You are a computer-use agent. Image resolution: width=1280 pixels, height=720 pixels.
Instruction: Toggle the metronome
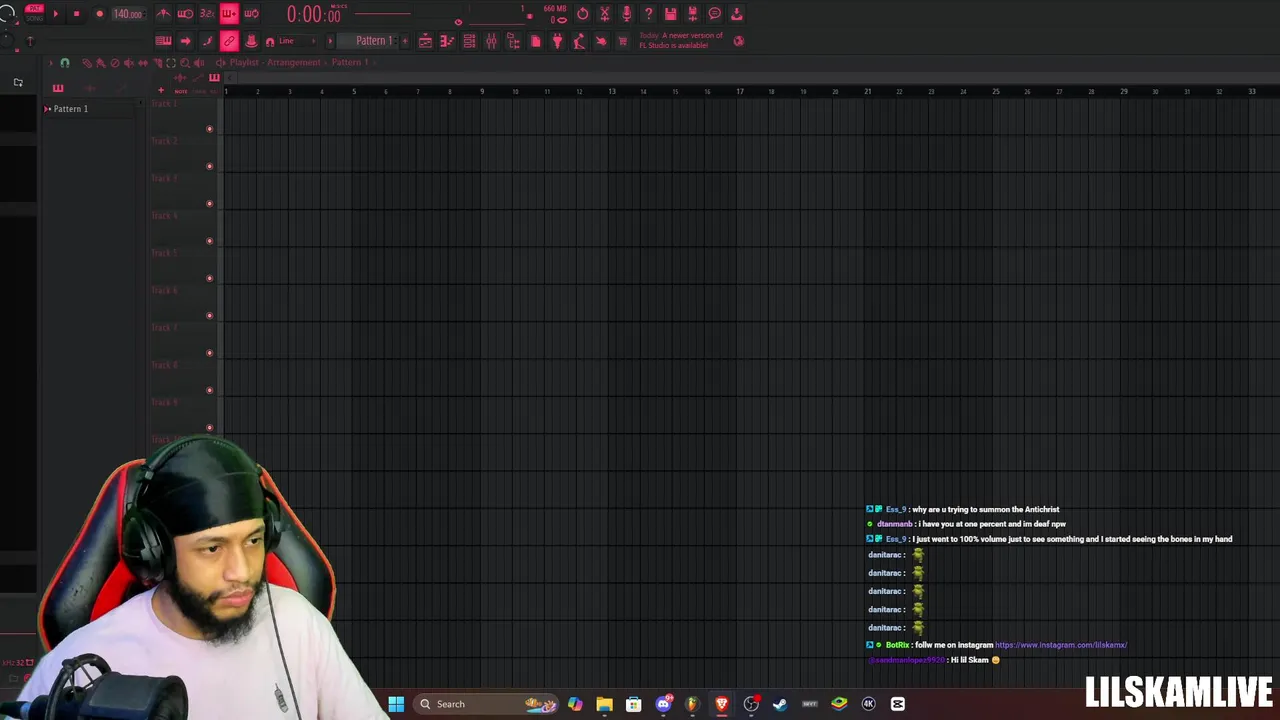[x=164, y=14]
